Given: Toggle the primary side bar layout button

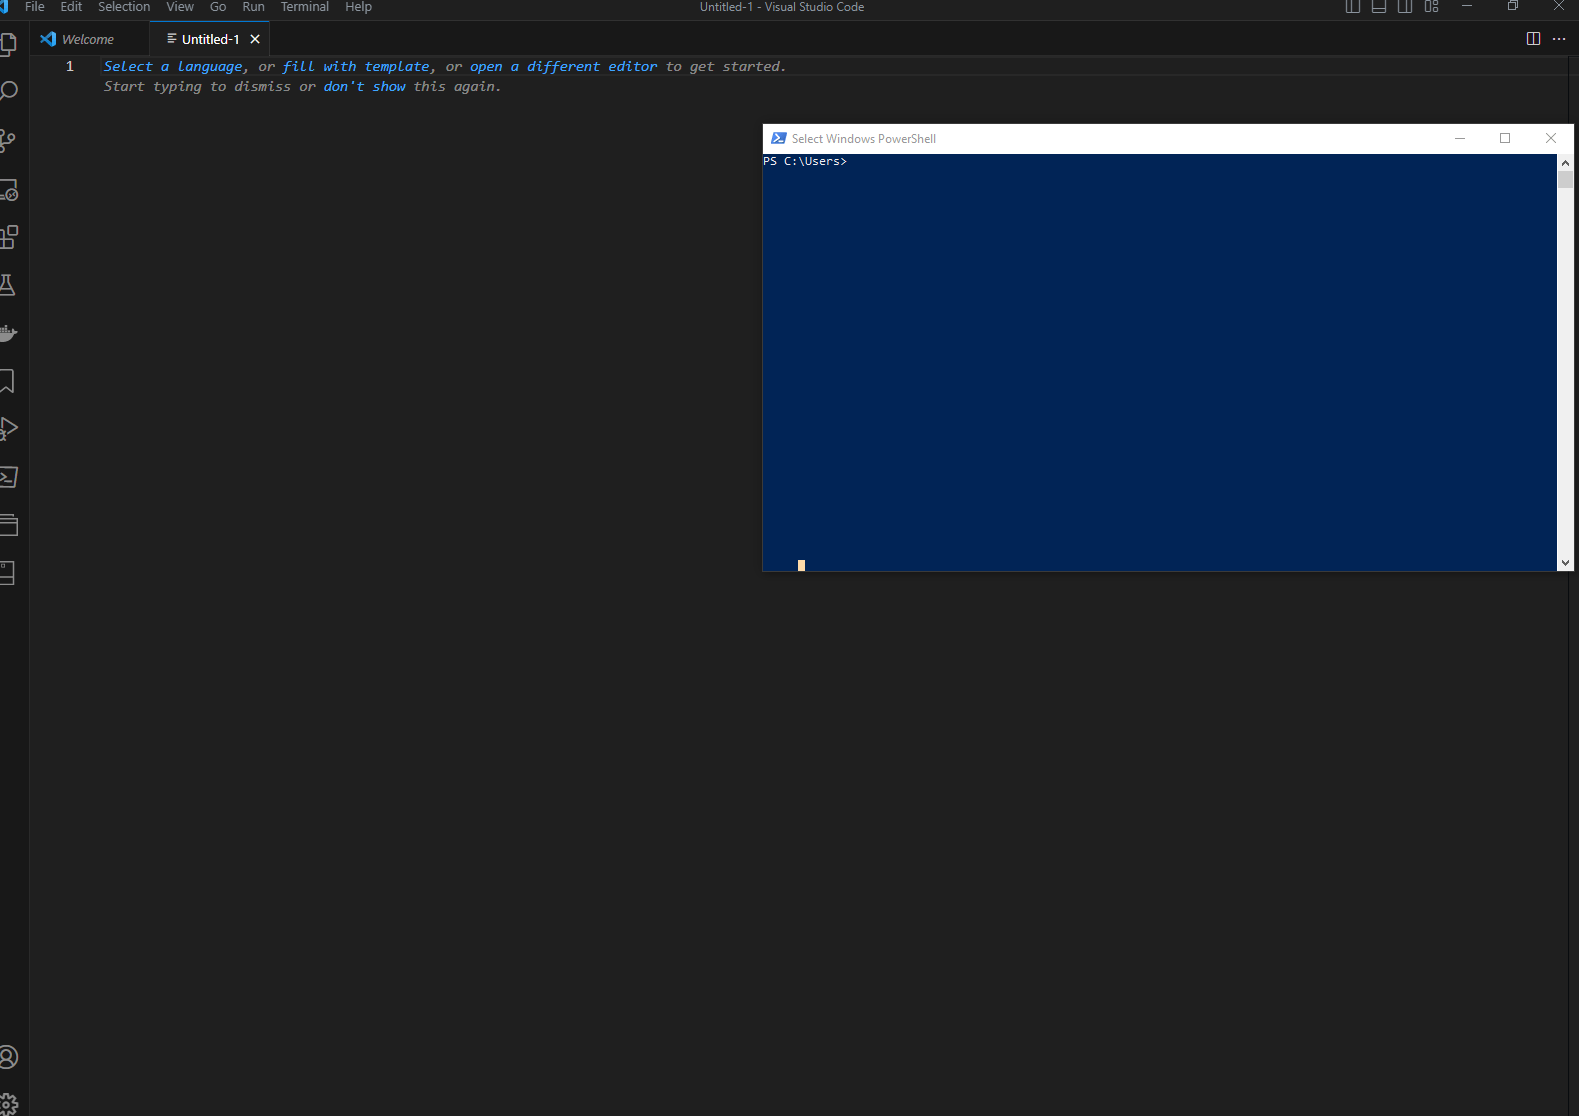Looking at the screenshot, I should (x=1353, y=7).
